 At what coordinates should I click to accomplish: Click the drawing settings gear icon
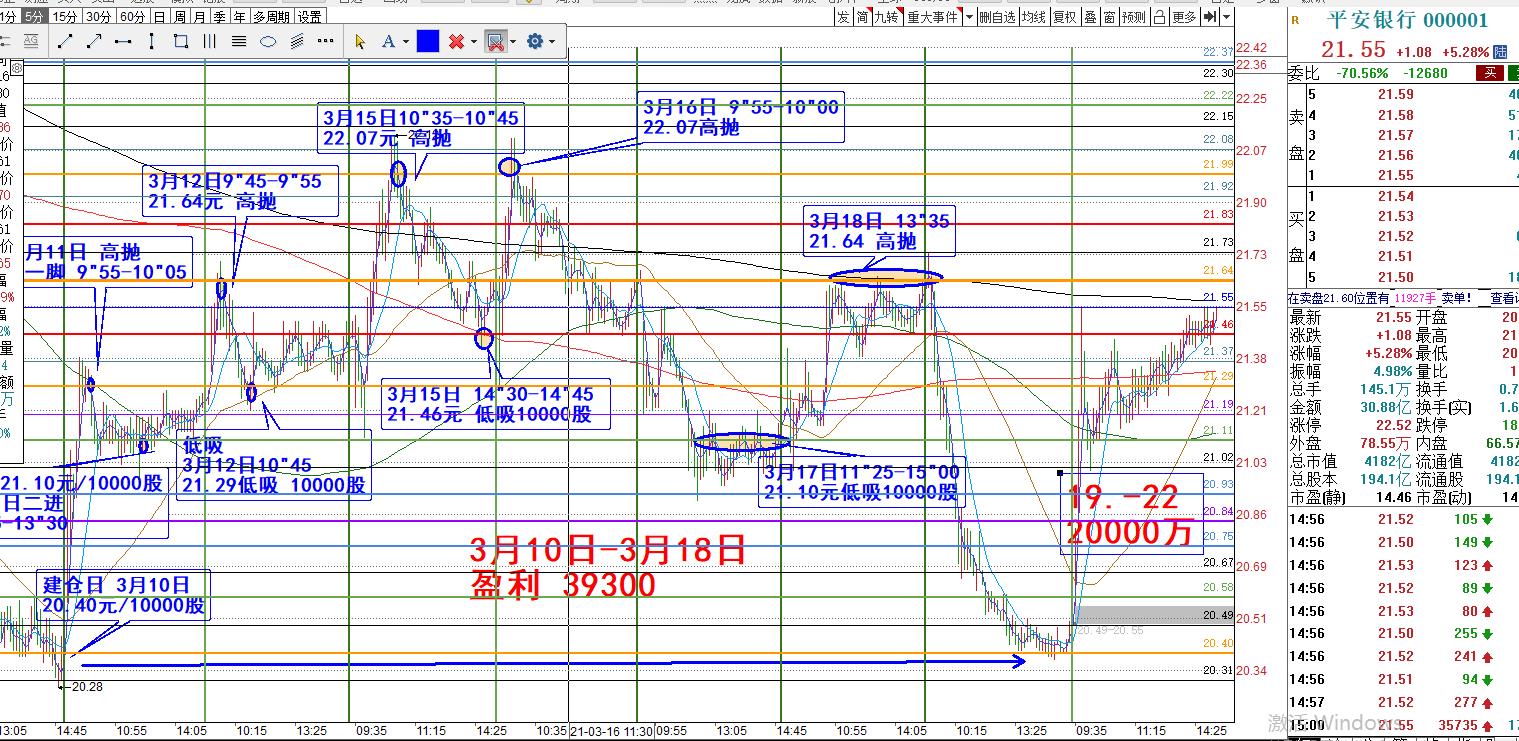click(x=535, y=41)
